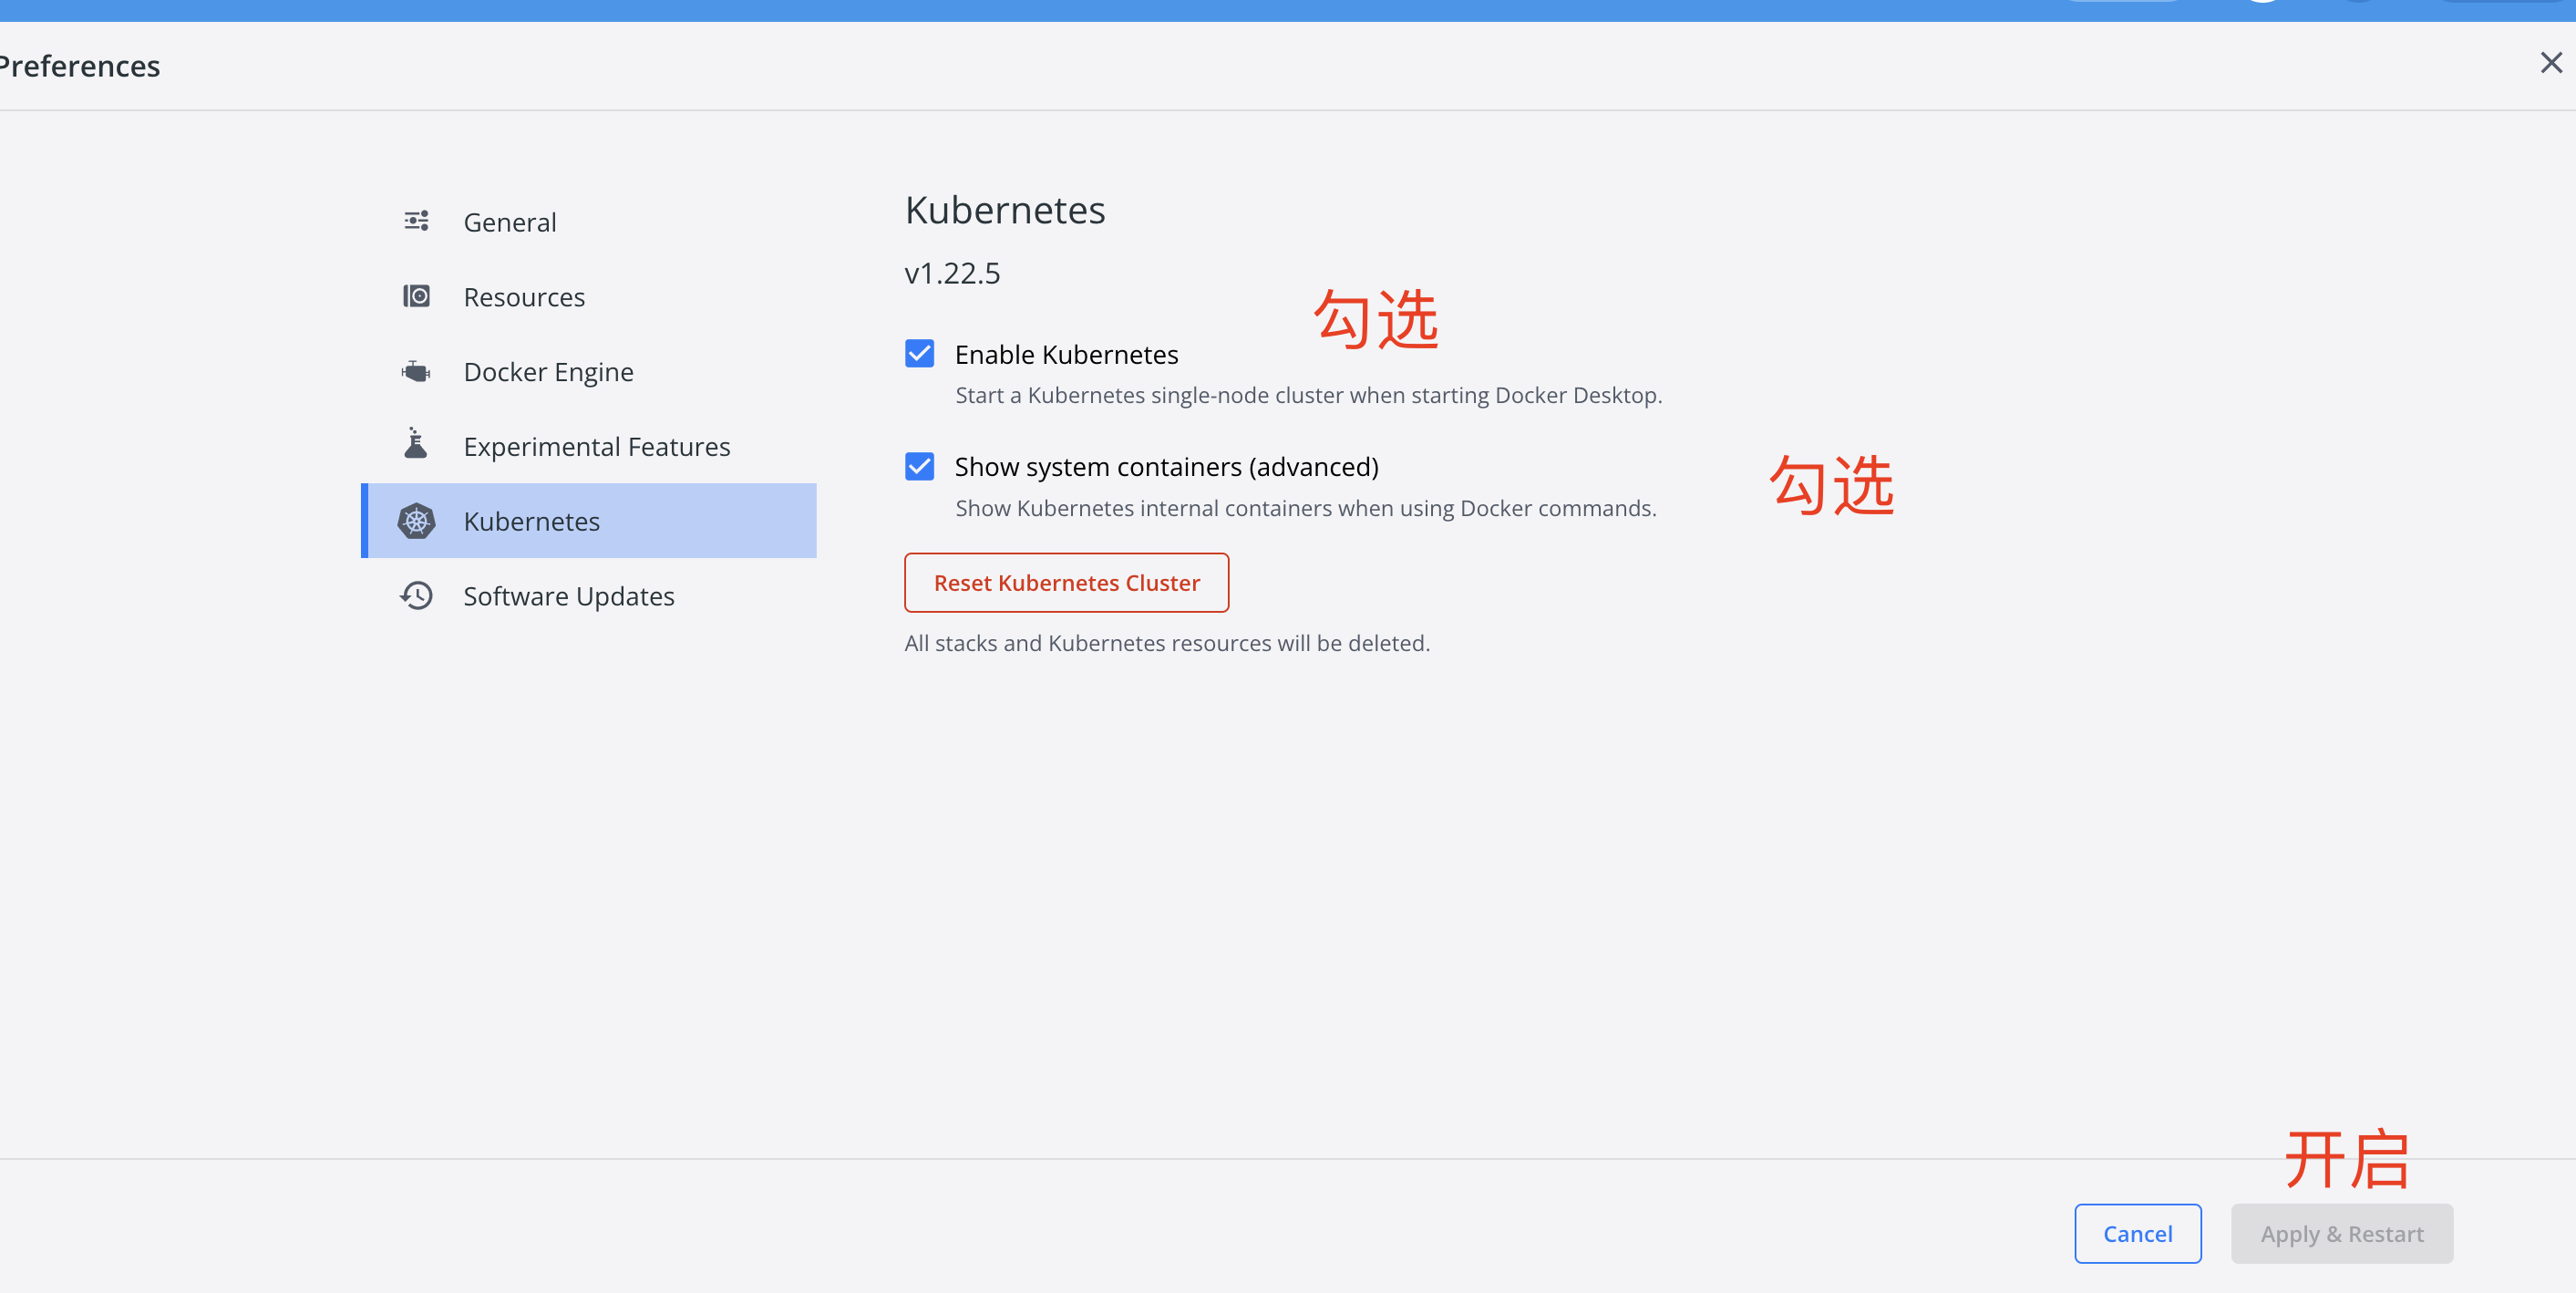Image resolution: width=2576 pixels, height=1293 pixels.
Task: Click the Docker Engine icon
Action: tap(416, 371)
